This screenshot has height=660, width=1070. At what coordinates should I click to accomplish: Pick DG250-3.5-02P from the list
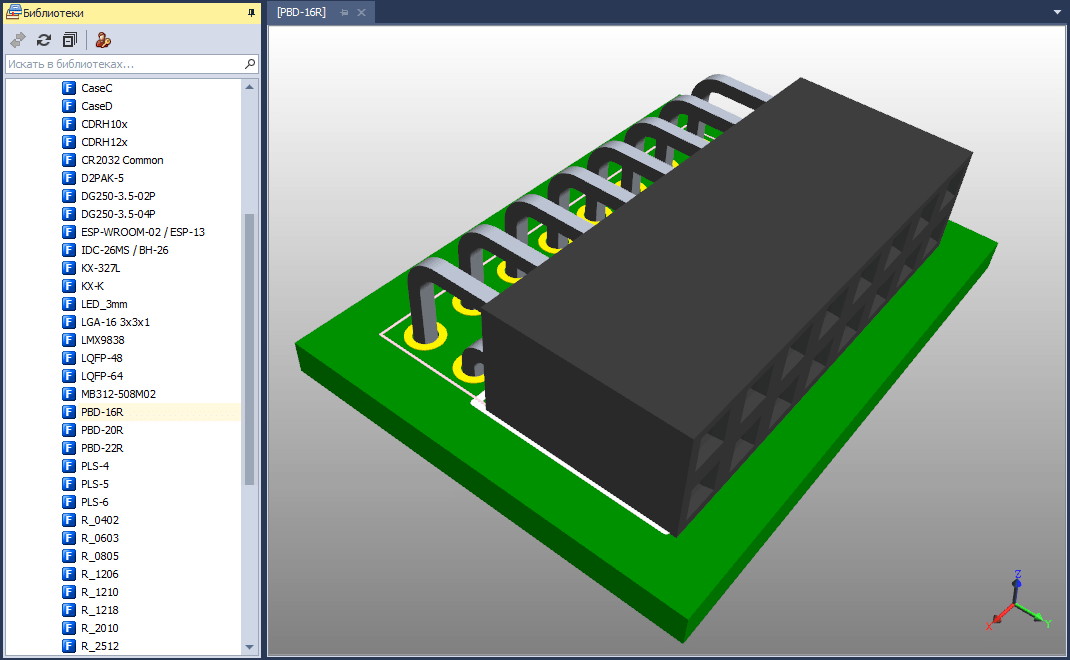(x=118, y=196)
